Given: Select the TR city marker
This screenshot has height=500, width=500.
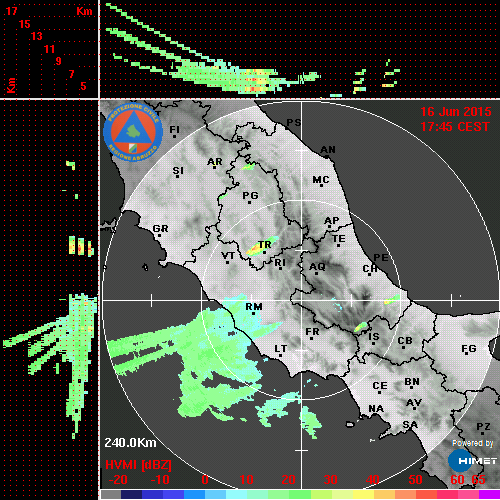Looking at the screenshot, I should (x=264, y=252).
